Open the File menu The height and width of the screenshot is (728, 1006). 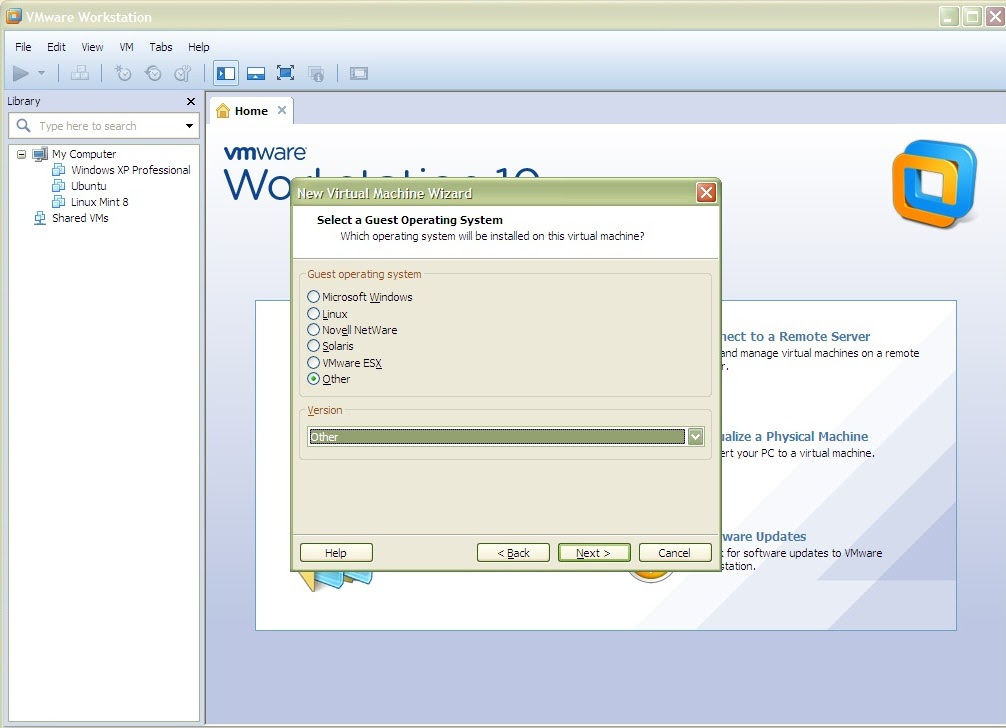pos(23,47)
